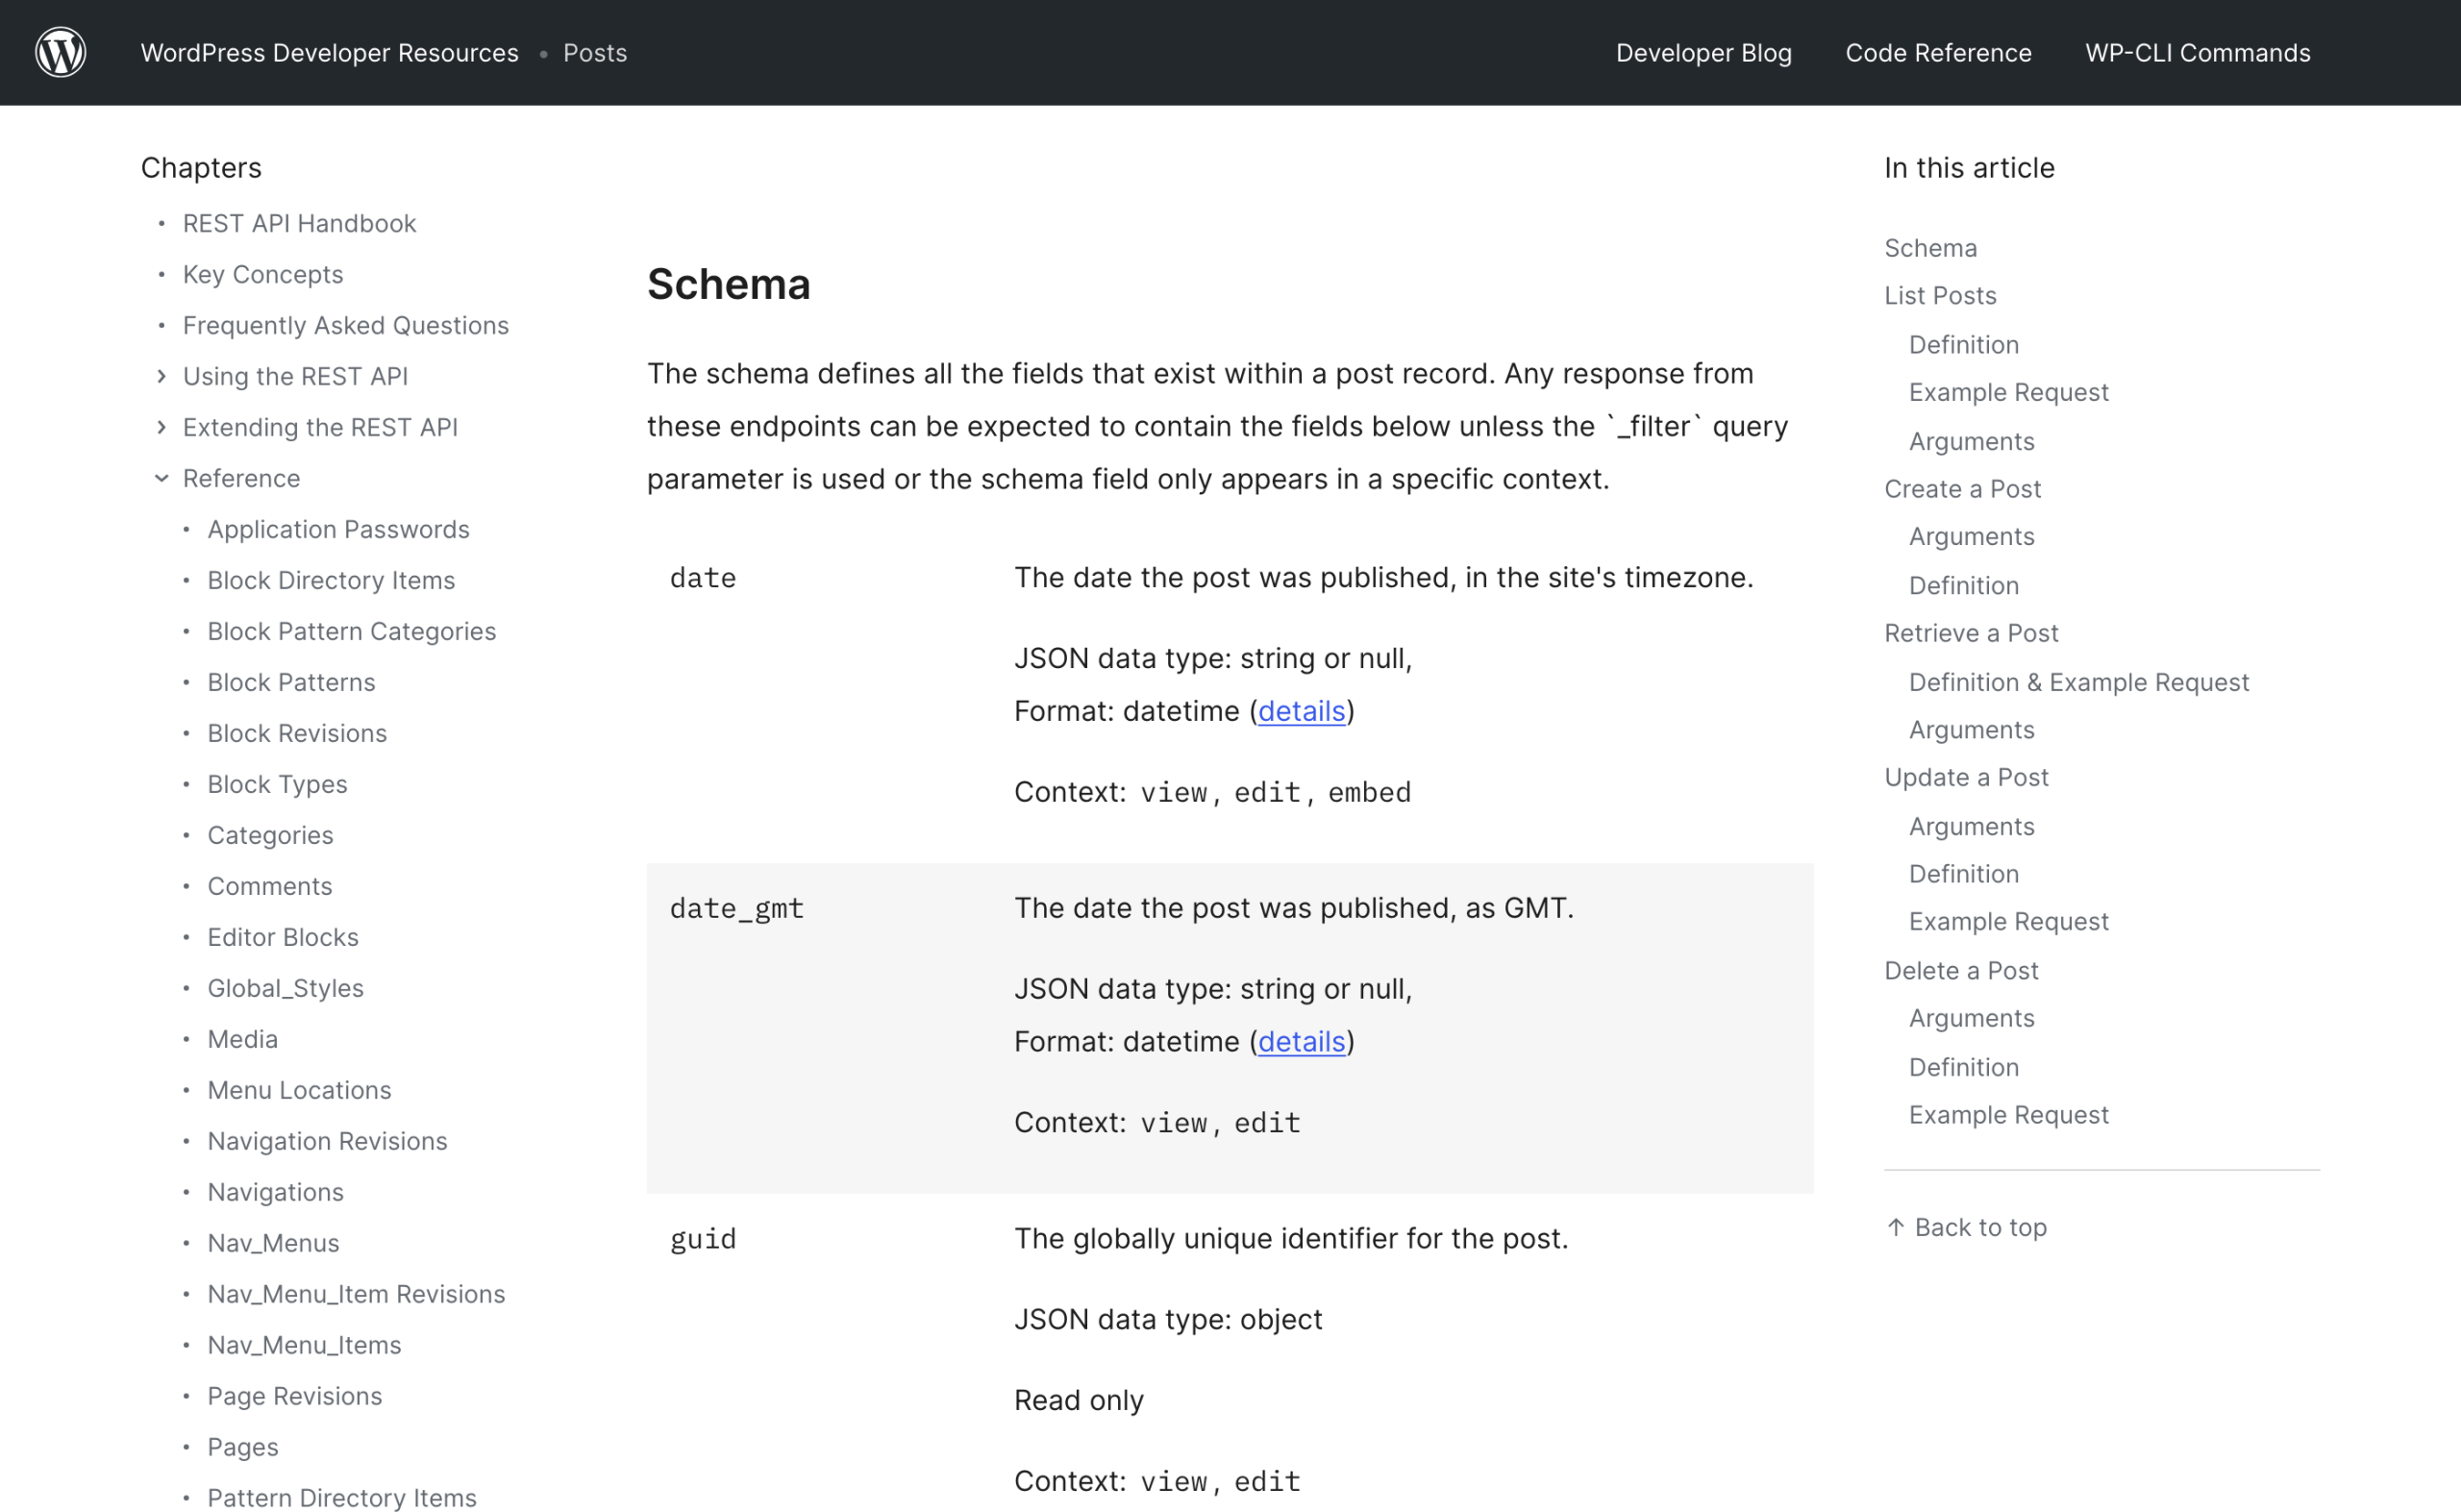
Task: Open Block Types reference page
Action: point(277,784)
